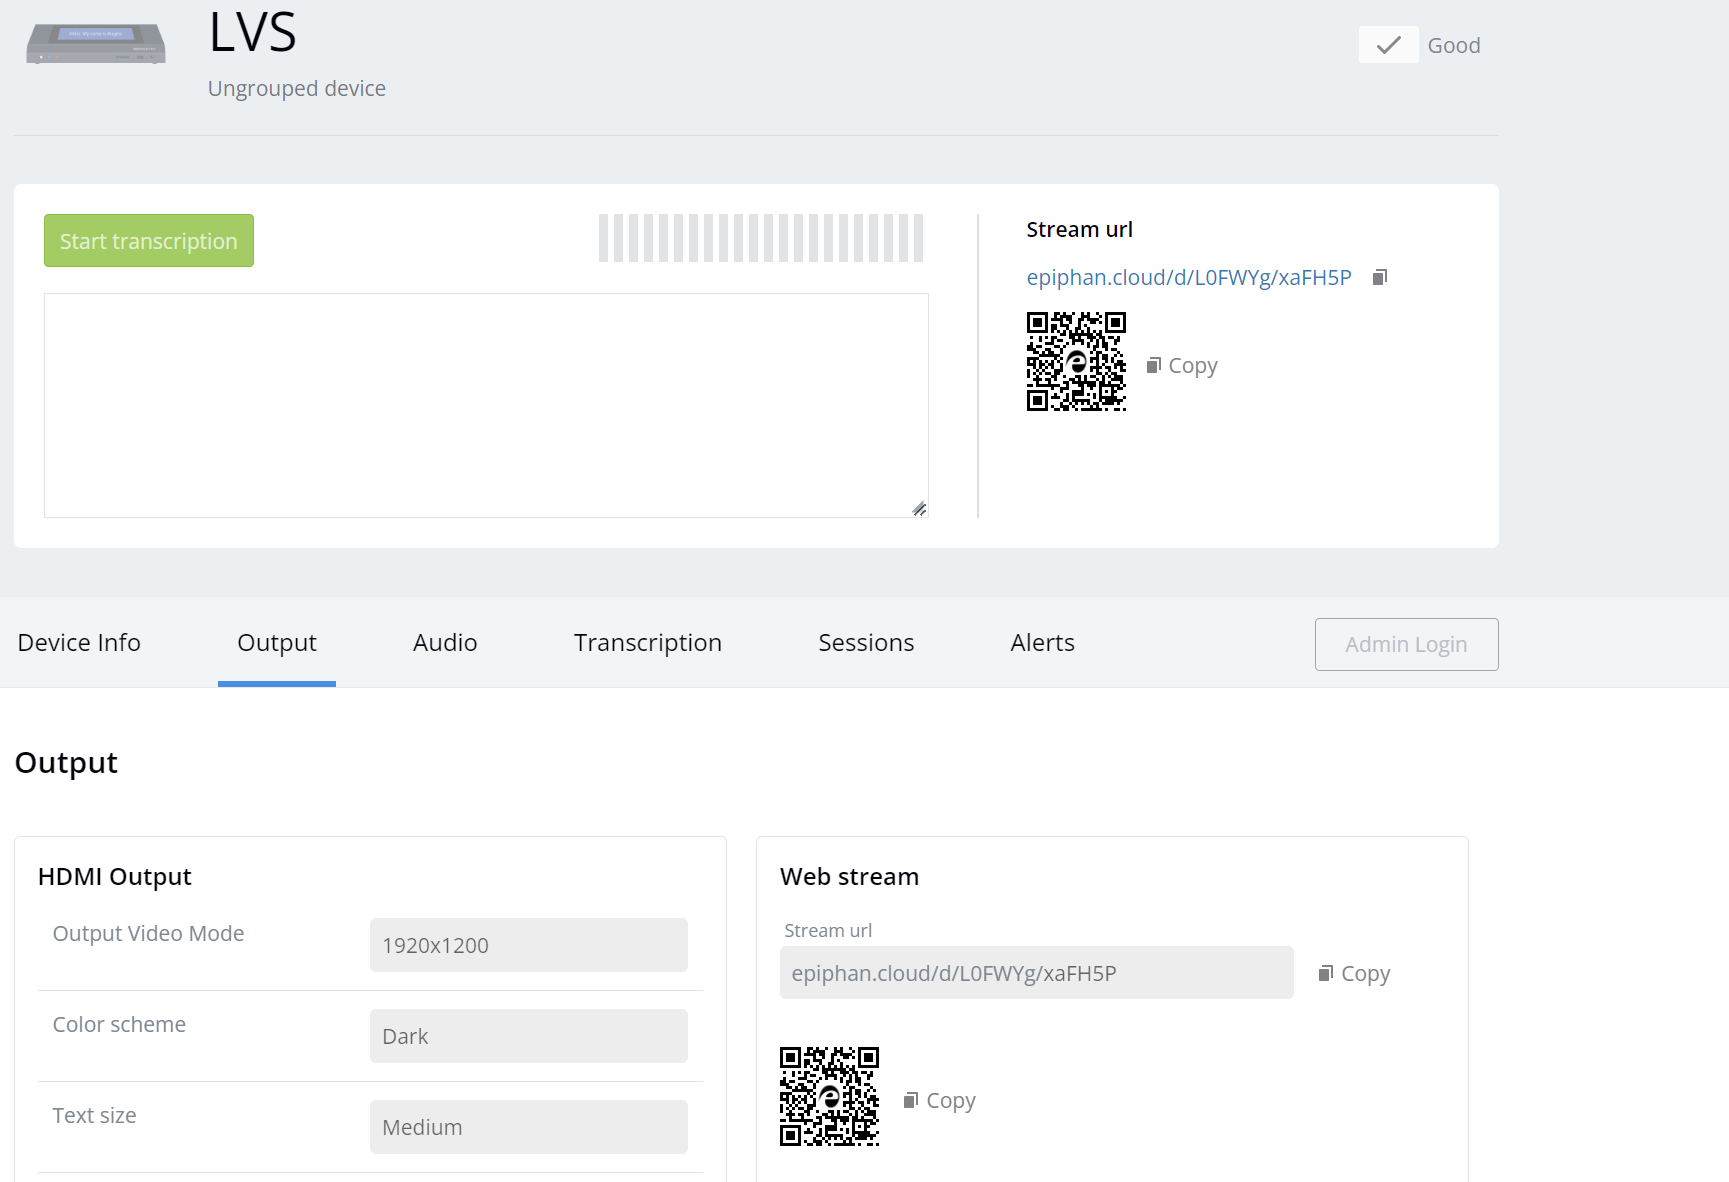Screen dimensions: 1729x1182
Task: Open the Text size Medium selector
Action: pos(528,1127)
